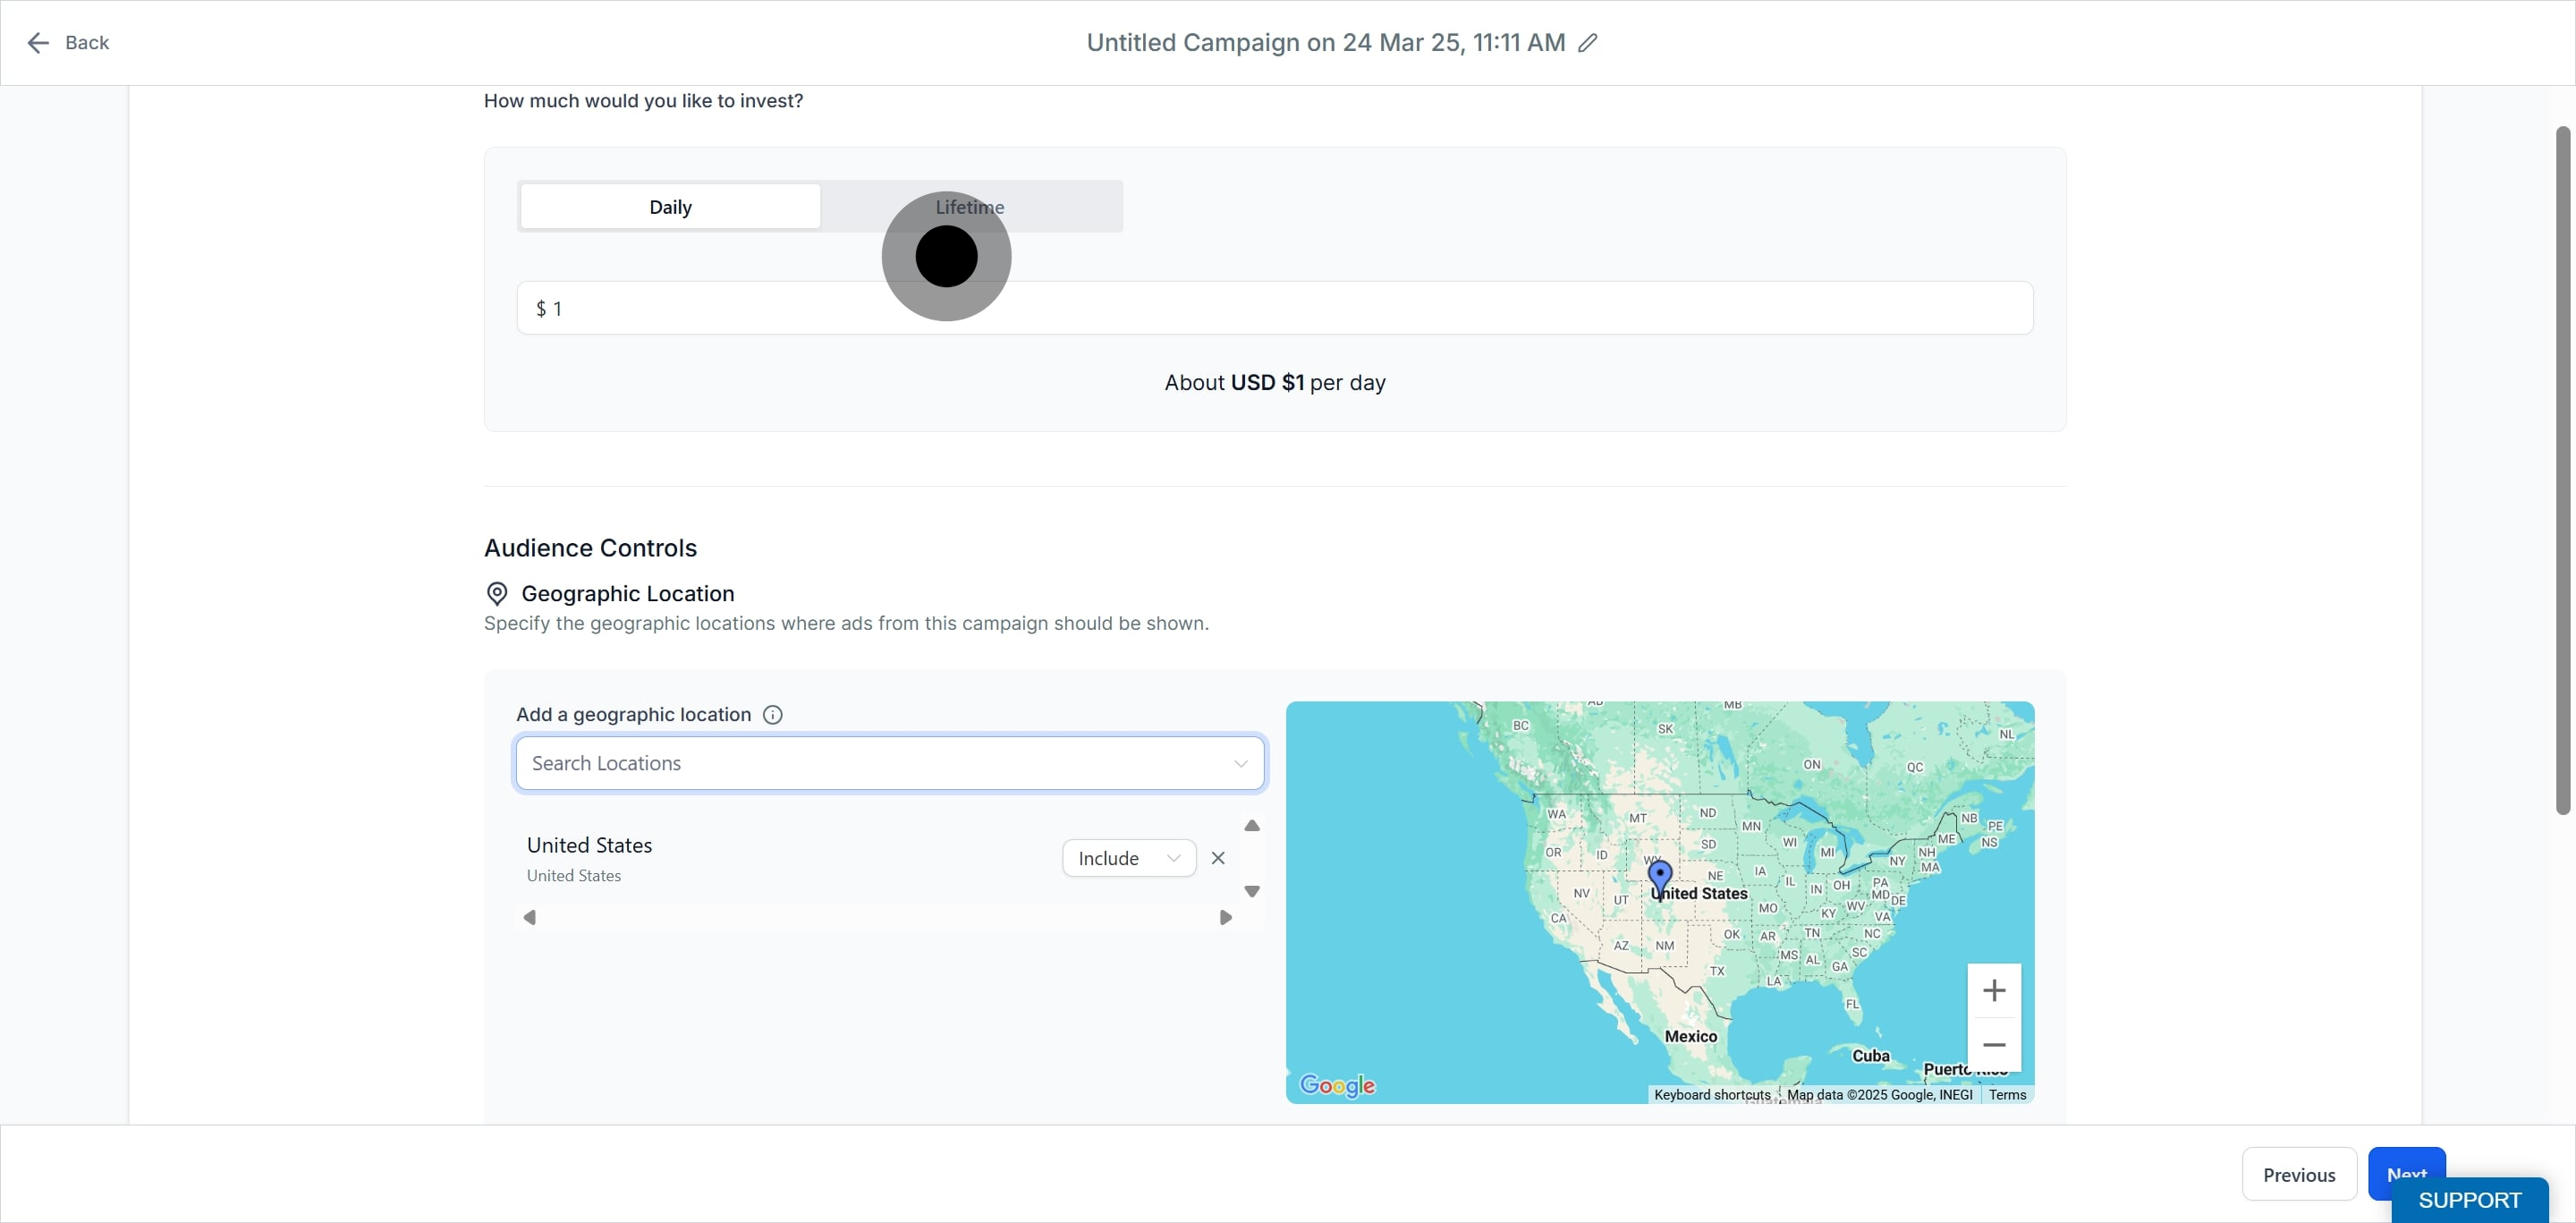
Task: Click the left arrow in locations list
Action: point(530,917)
